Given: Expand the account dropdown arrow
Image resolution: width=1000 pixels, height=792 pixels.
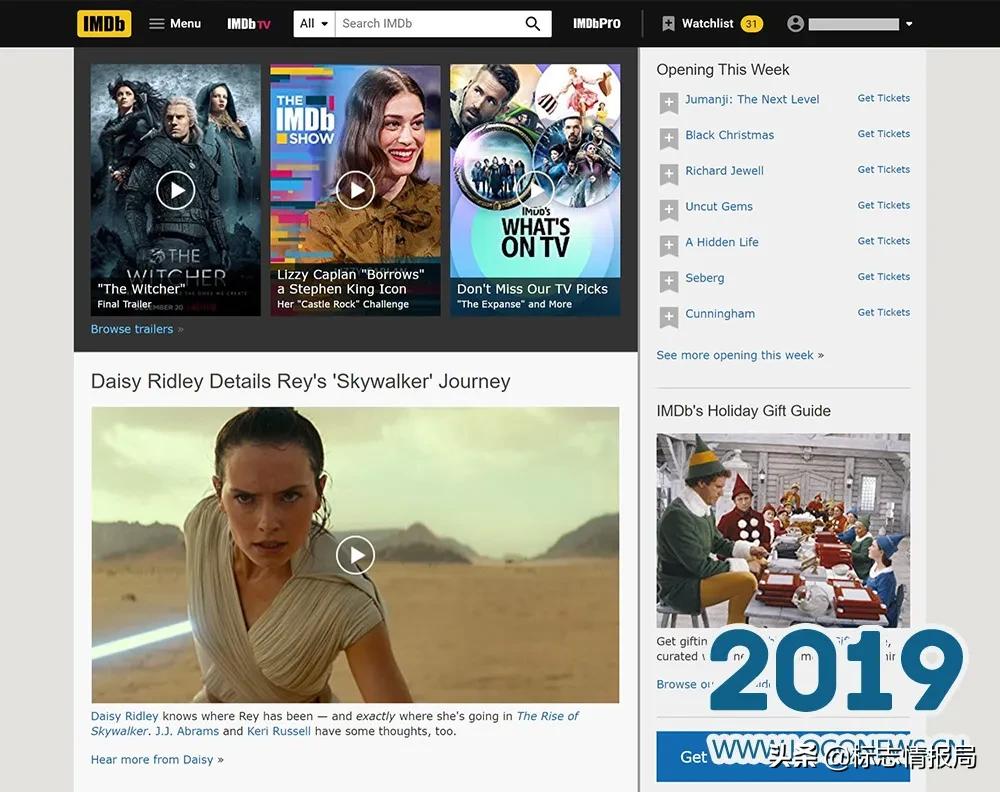Looking at the screenshot, I should click(x=909, y=24).
